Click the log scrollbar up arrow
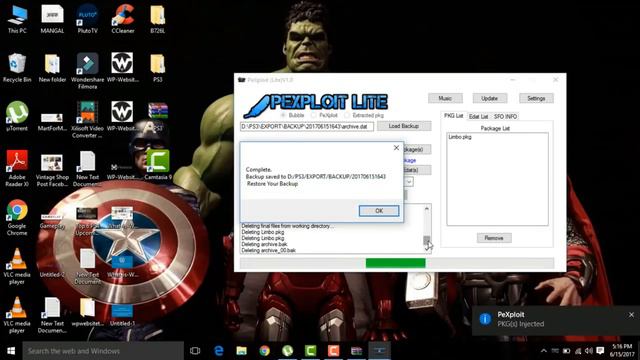640x360 pixels. click(x=427, y=209)
